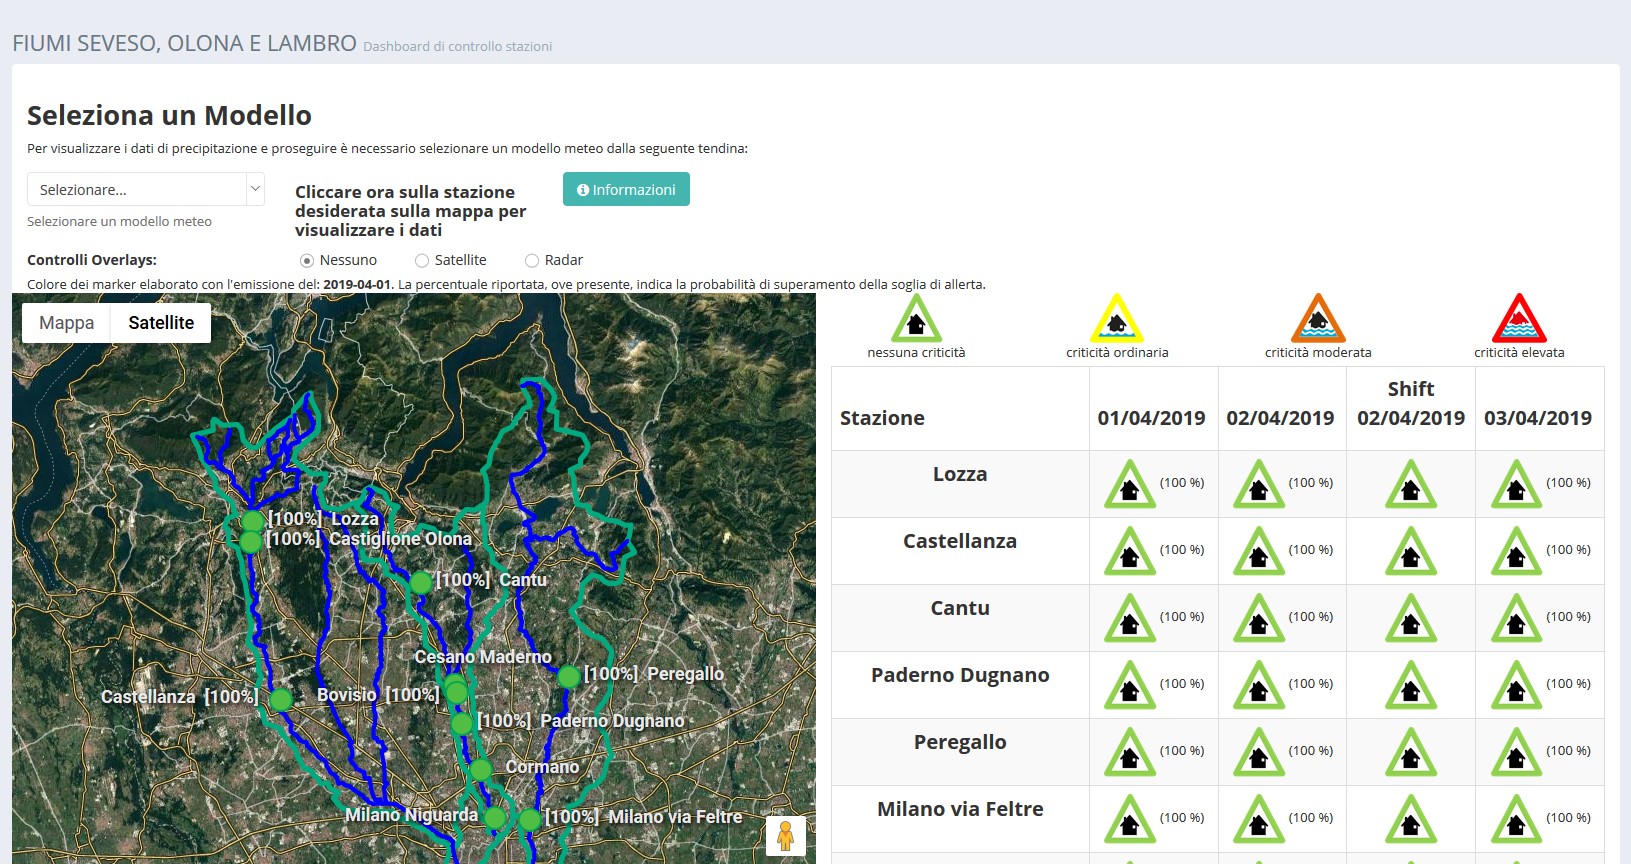The width and height of the screenshot is (1631, 864).
Task: Click the 'nessuna criticità' green legend icon
Action: (916, 319)
